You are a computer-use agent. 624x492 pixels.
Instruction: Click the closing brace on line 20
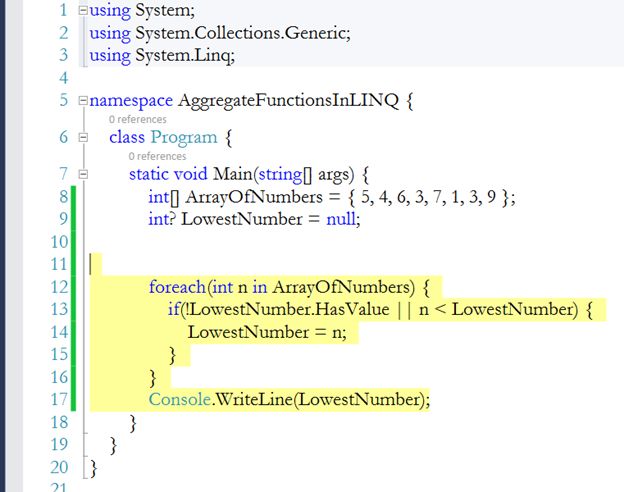pos(94,468)
